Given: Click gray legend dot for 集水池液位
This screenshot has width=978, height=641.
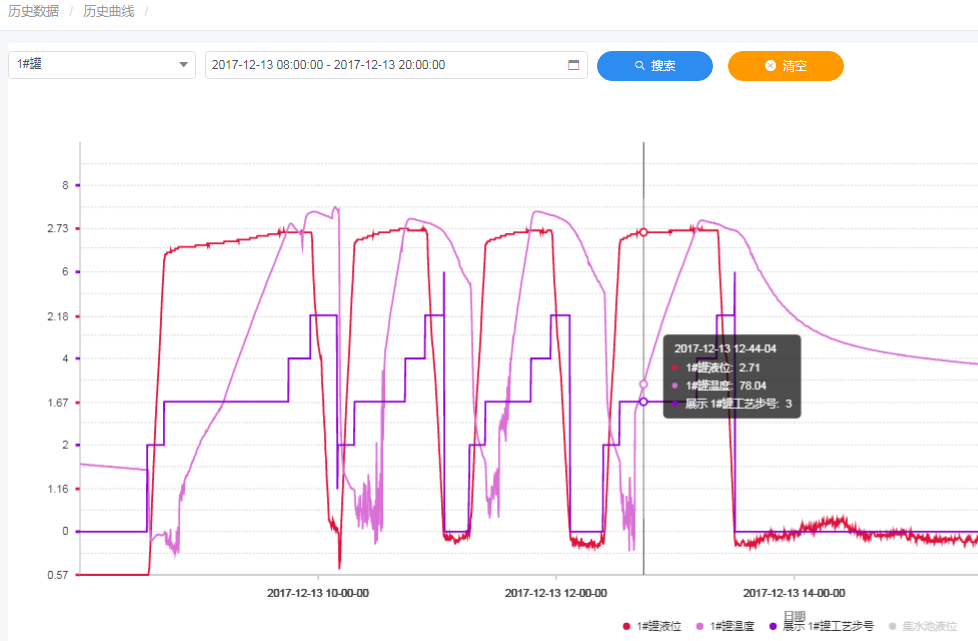Looking at the screenshot, I should point(892,626).
